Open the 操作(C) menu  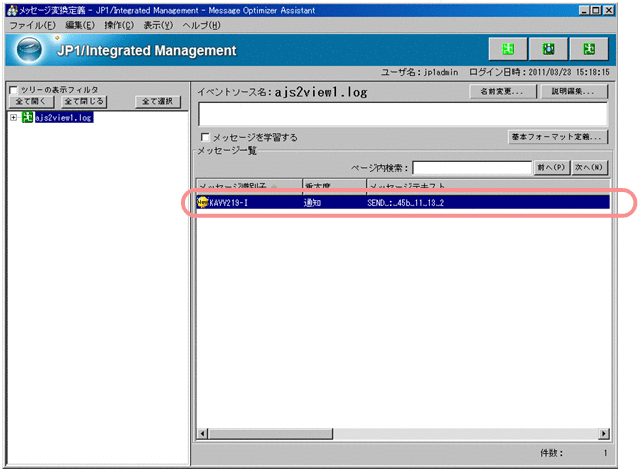point(119,25)
